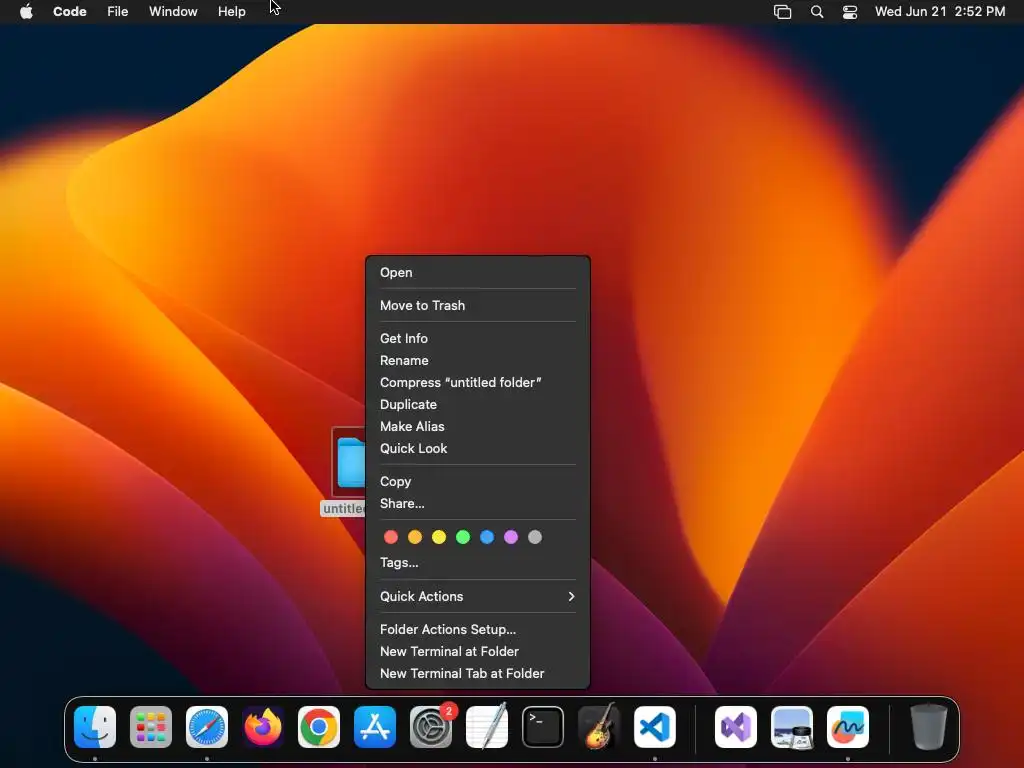Select New Terminal Tab at Folder
Viewport: 1024px width, 768px height.
(x=477, y=673)
